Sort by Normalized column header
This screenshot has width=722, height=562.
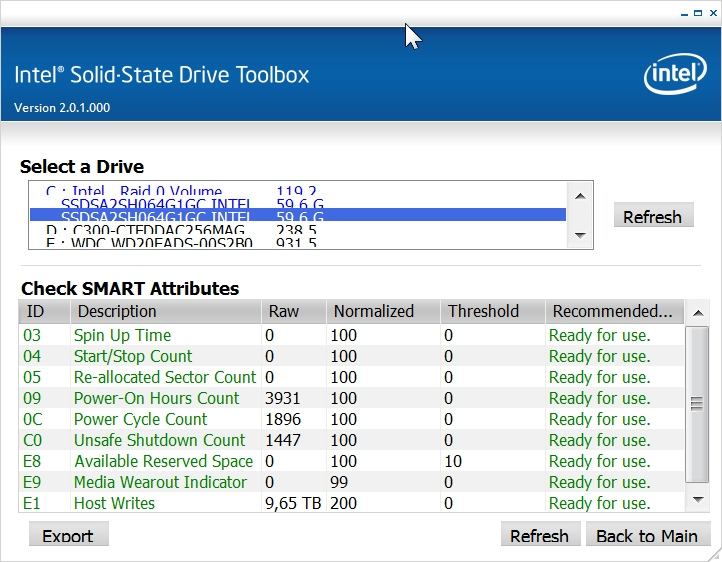(x=383, y=312)
